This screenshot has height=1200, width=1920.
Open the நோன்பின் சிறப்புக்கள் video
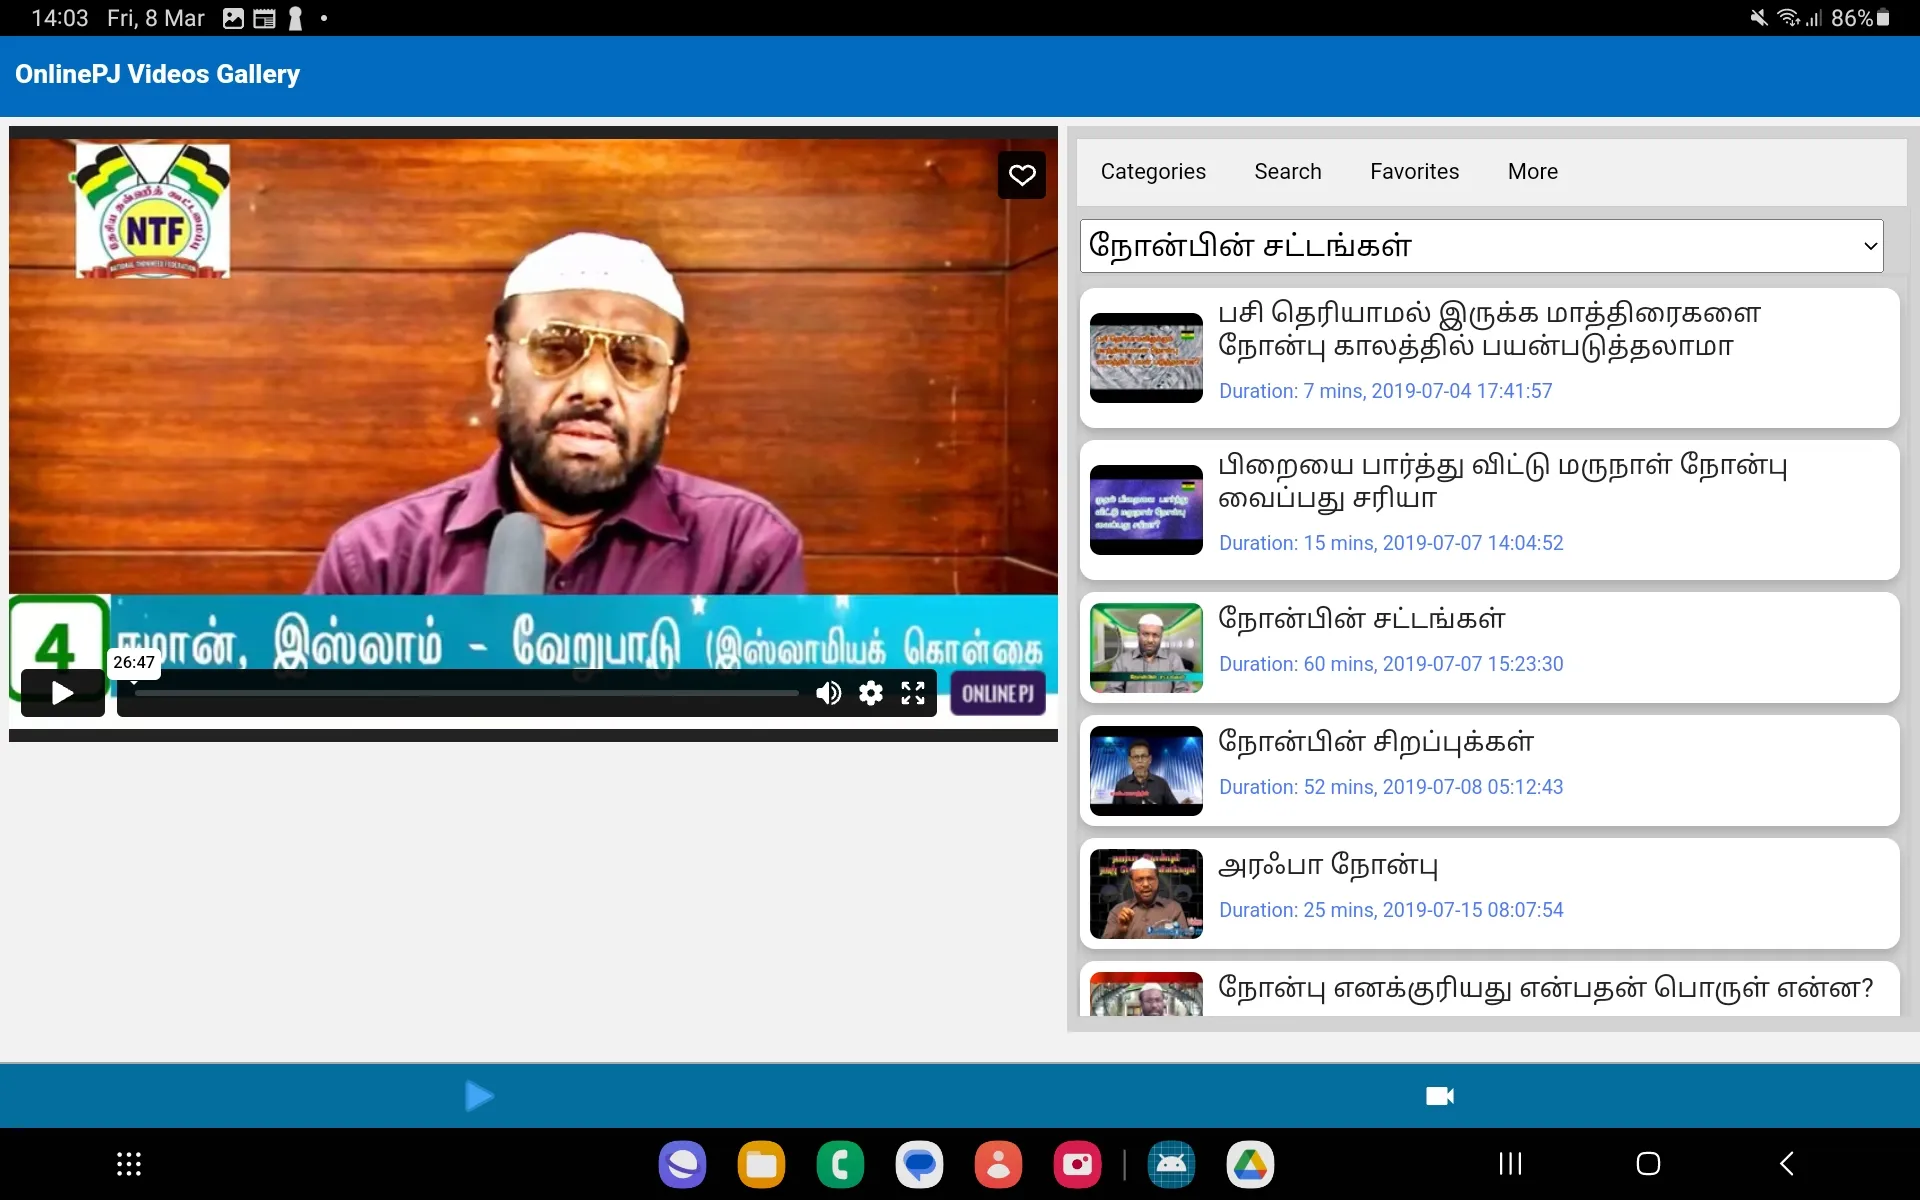1489,770
